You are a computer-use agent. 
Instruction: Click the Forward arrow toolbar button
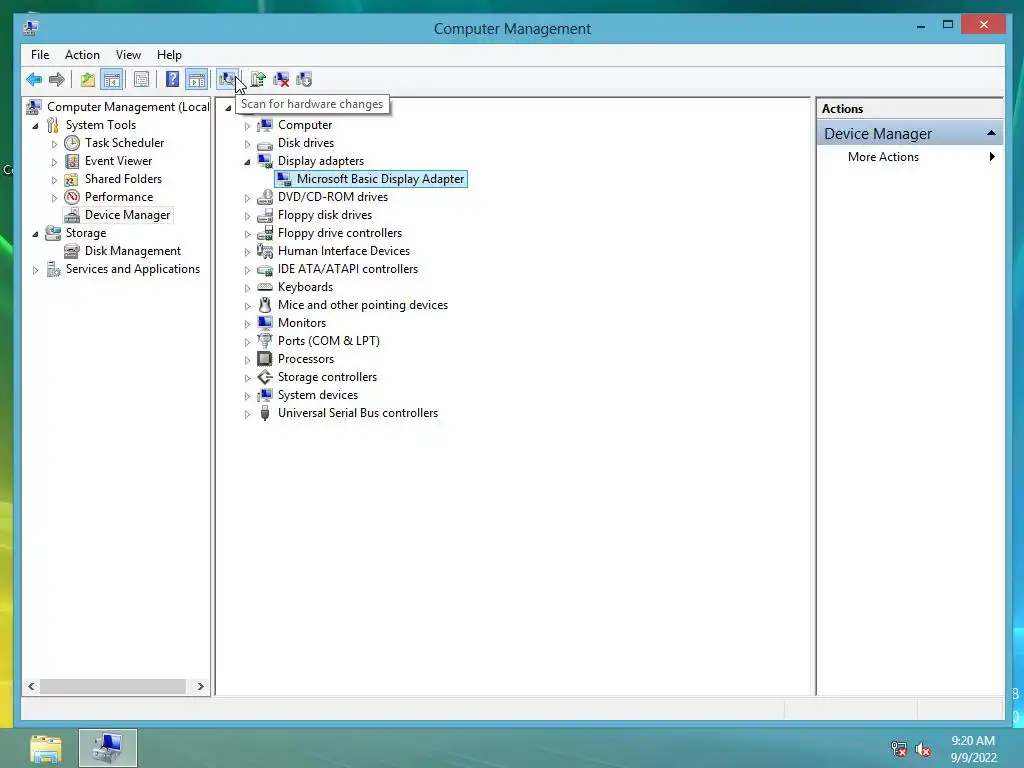click(57, 80)
